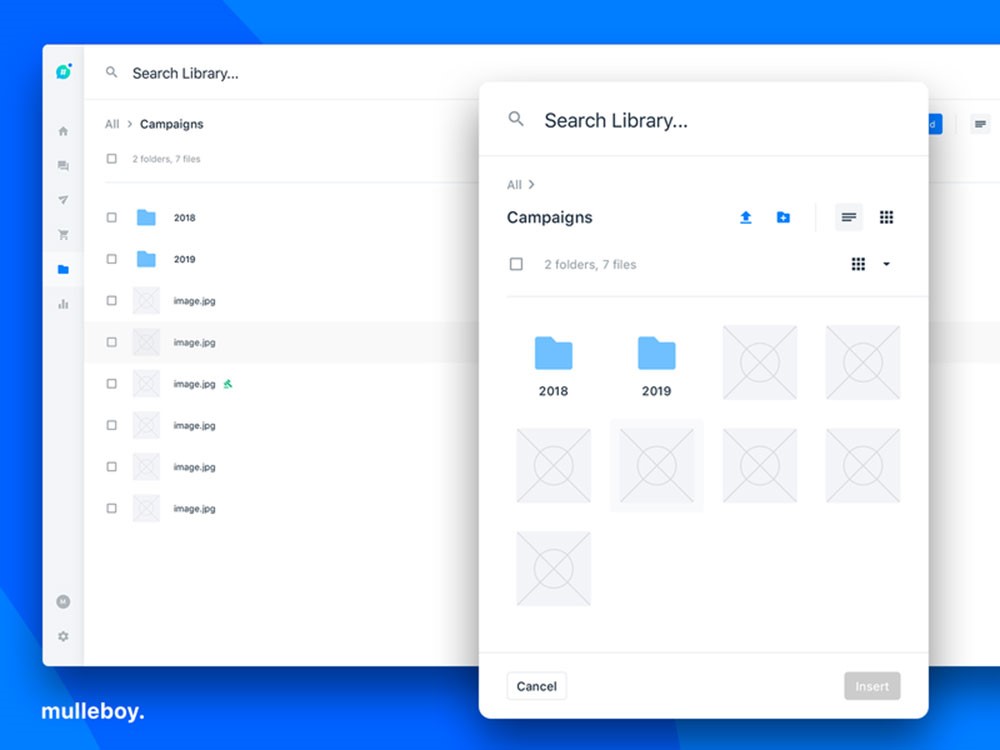Check the 2019 folder row checkbox
1000x750 pixels.
point(112,259)
